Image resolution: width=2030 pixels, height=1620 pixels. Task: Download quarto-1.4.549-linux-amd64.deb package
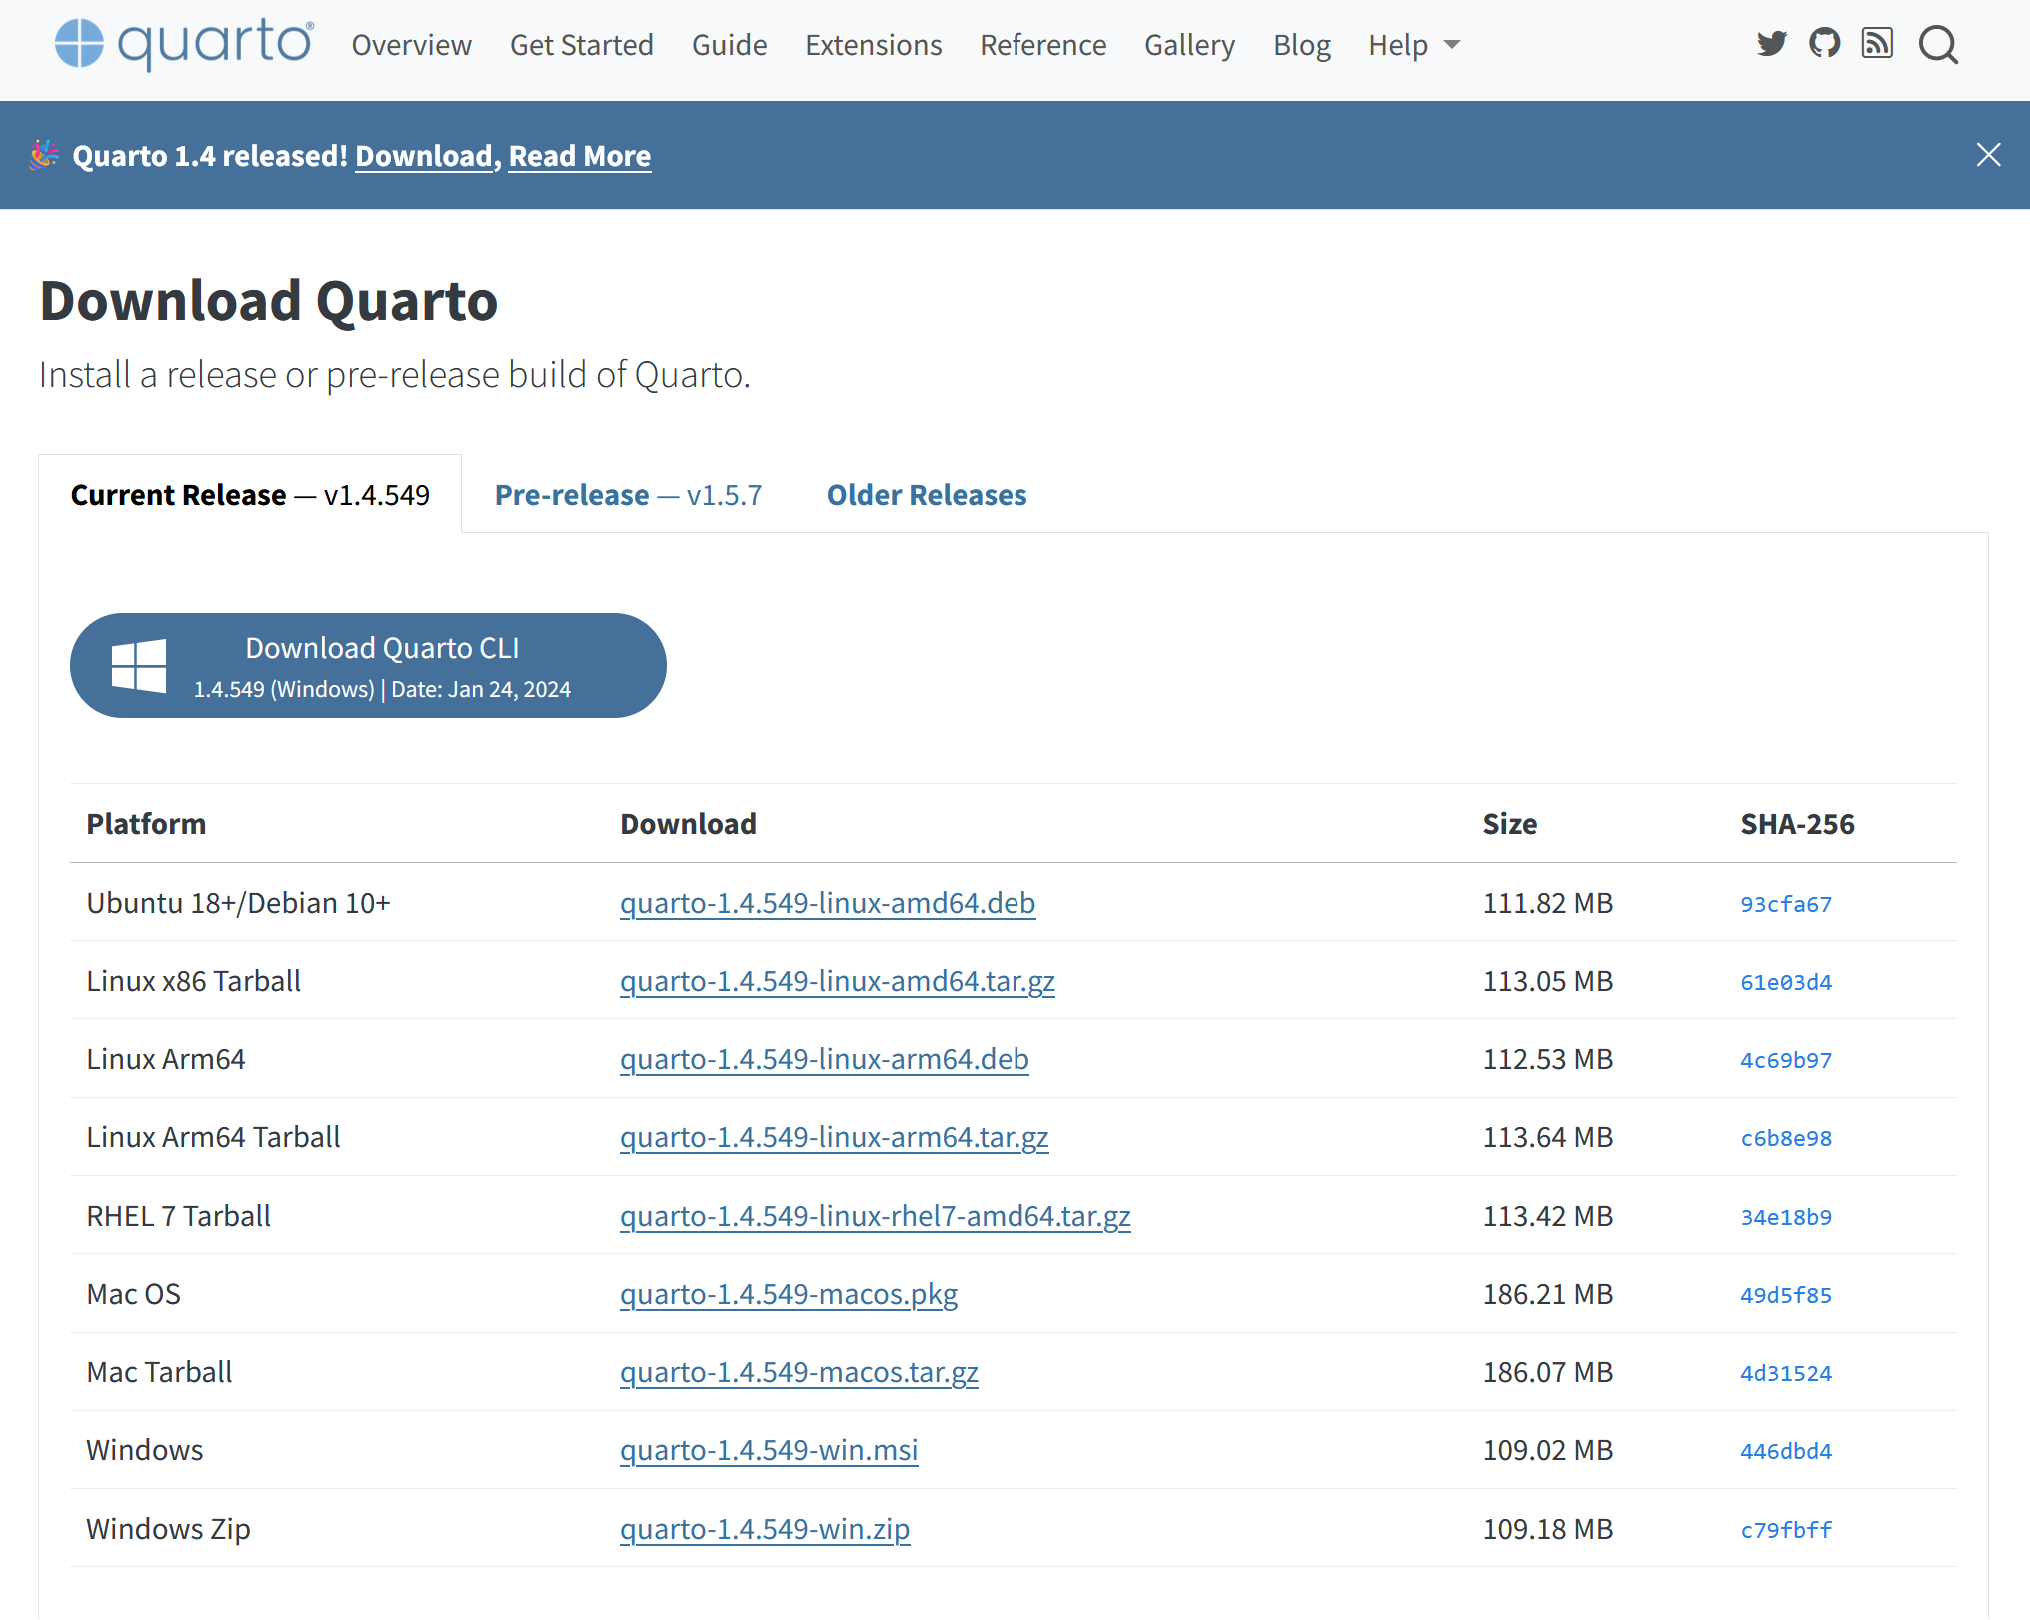tap(827, 903)
